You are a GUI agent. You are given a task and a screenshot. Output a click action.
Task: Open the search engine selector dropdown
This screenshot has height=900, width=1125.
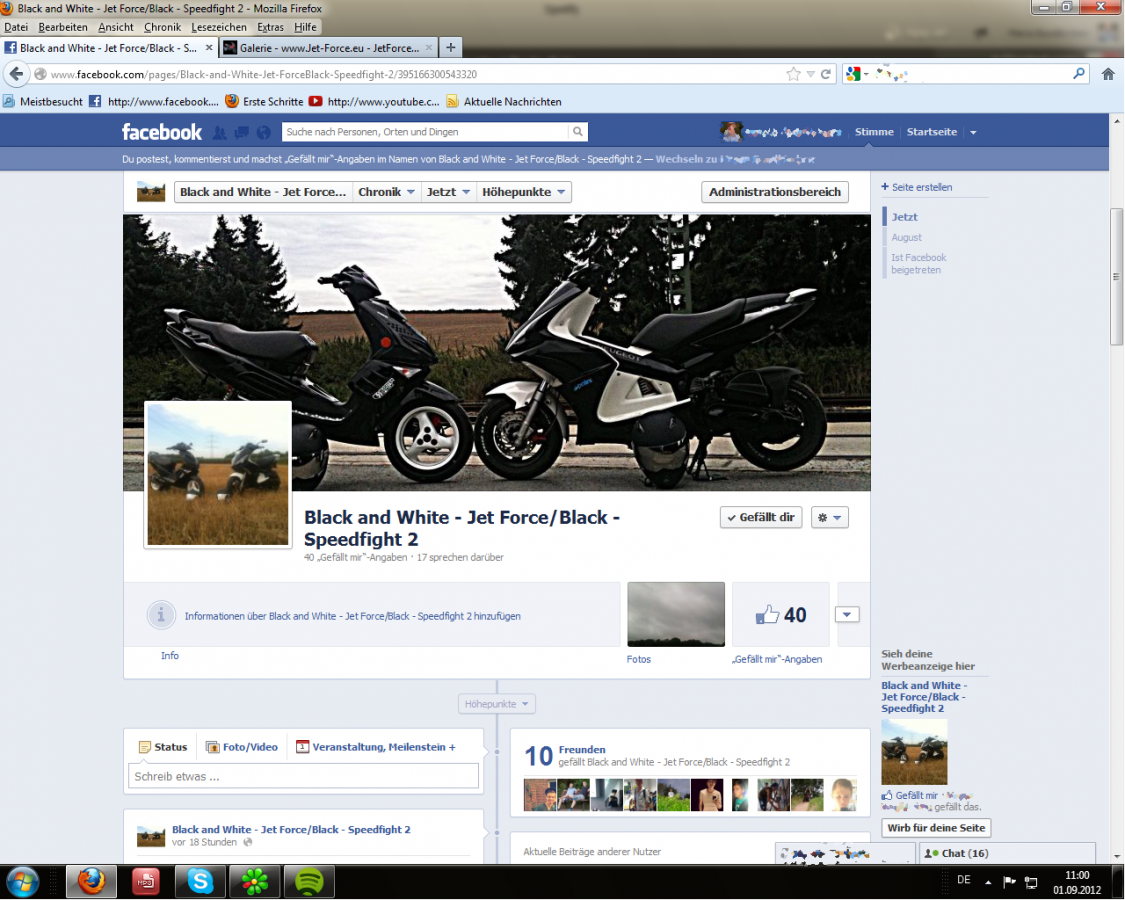[857, 73]
